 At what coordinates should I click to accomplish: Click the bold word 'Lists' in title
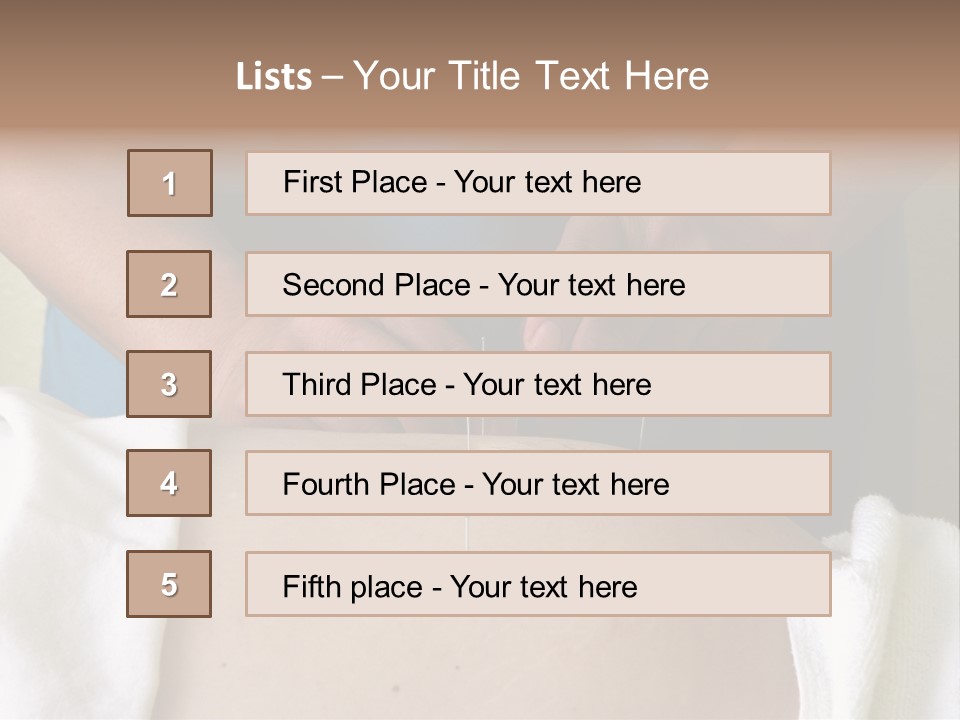point(273,77)
